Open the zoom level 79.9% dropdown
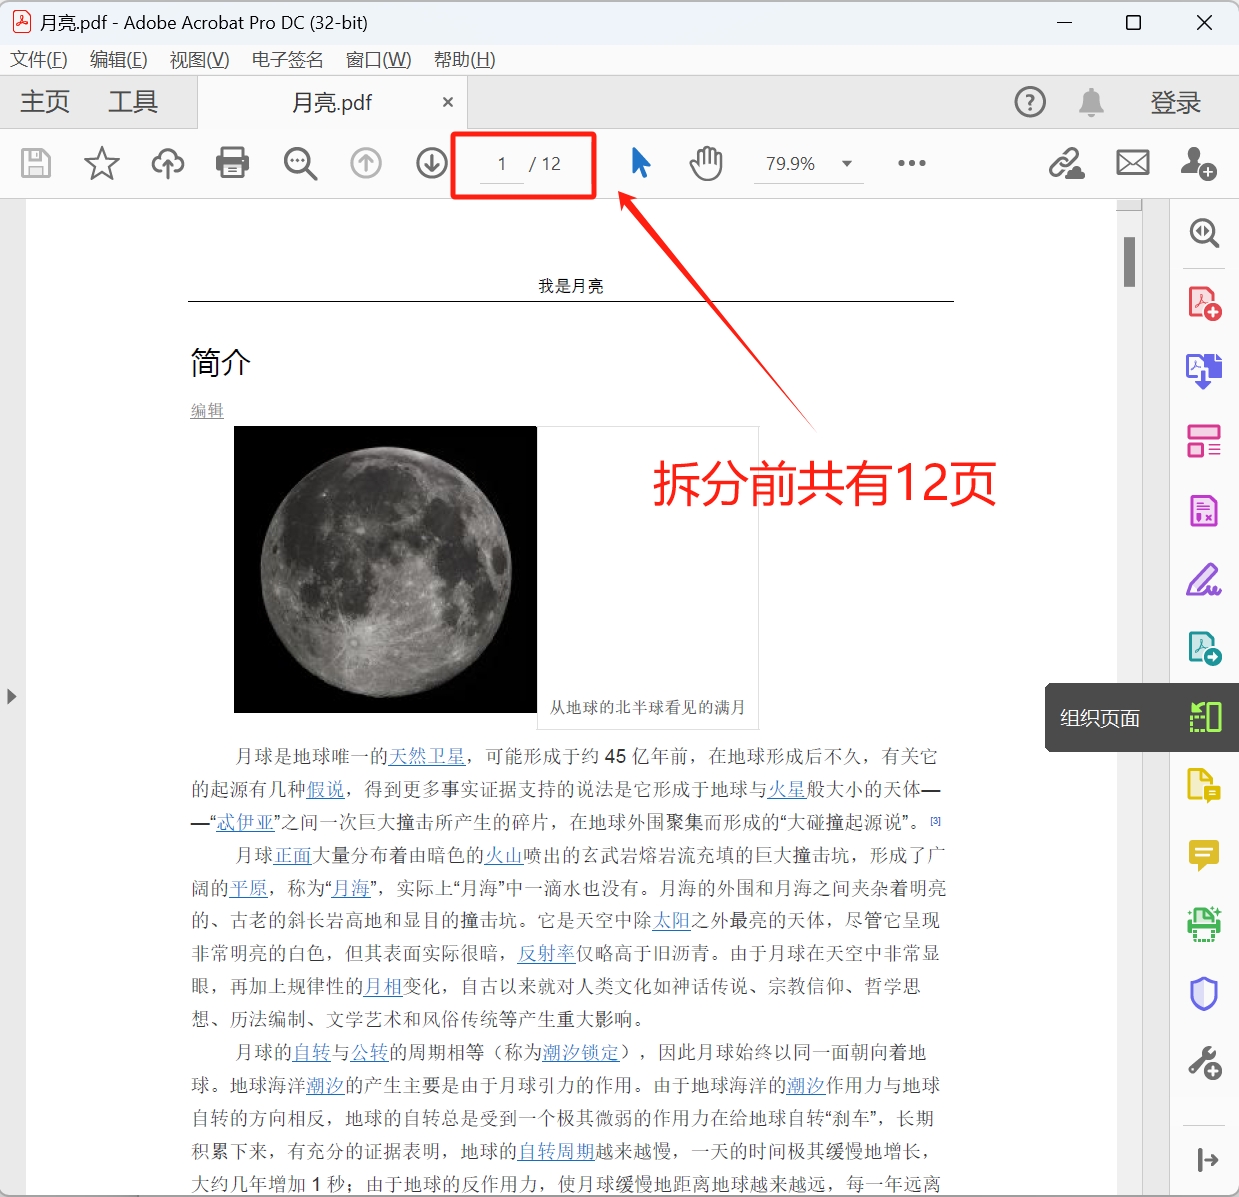 click(x=808, y=163)
